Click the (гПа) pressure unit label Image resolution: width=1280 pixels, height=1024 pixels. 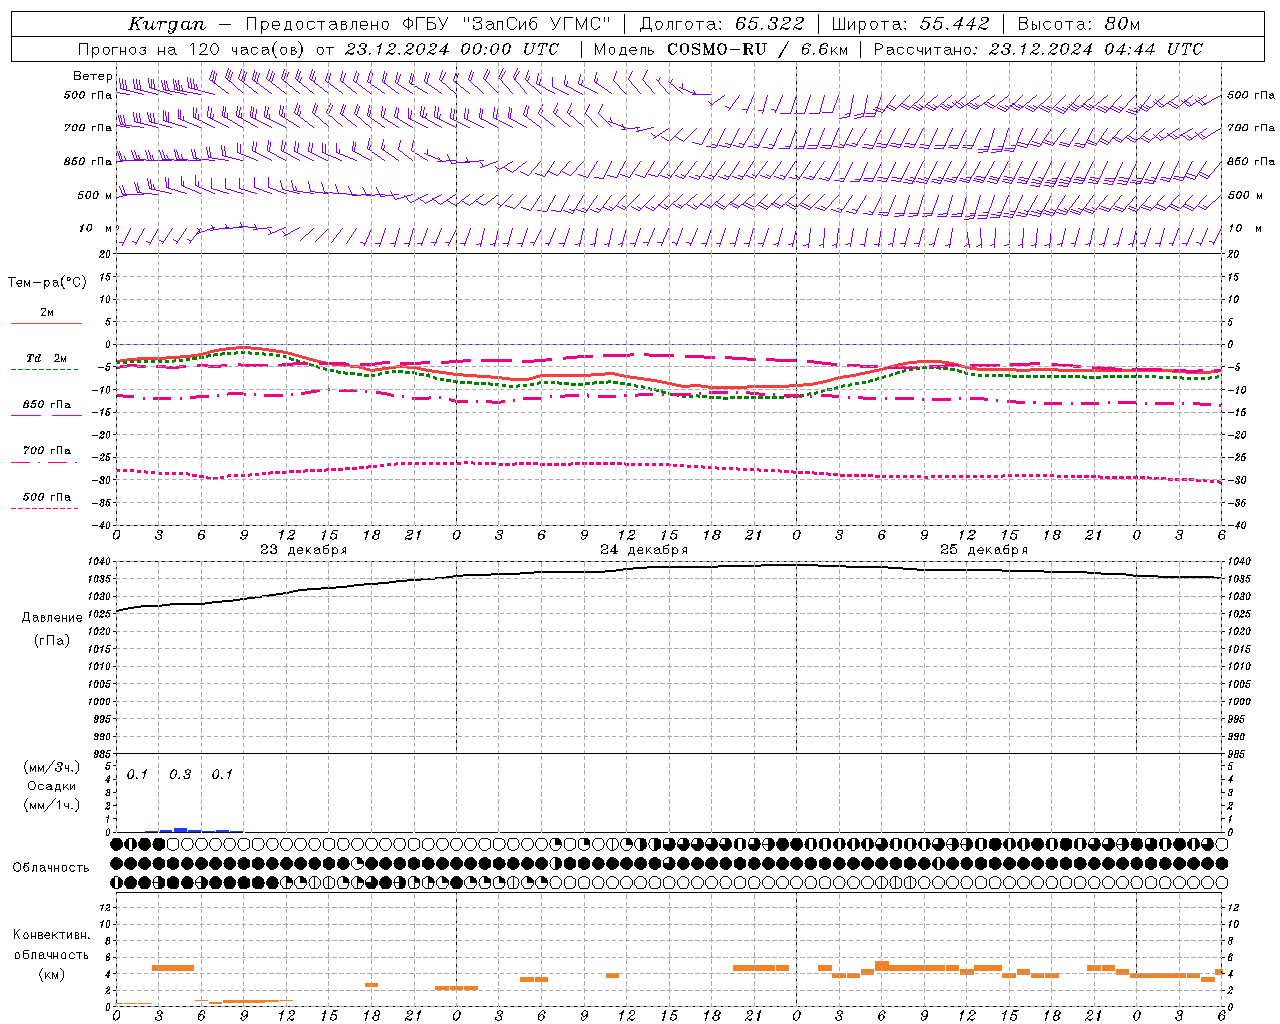coord(52,640)
